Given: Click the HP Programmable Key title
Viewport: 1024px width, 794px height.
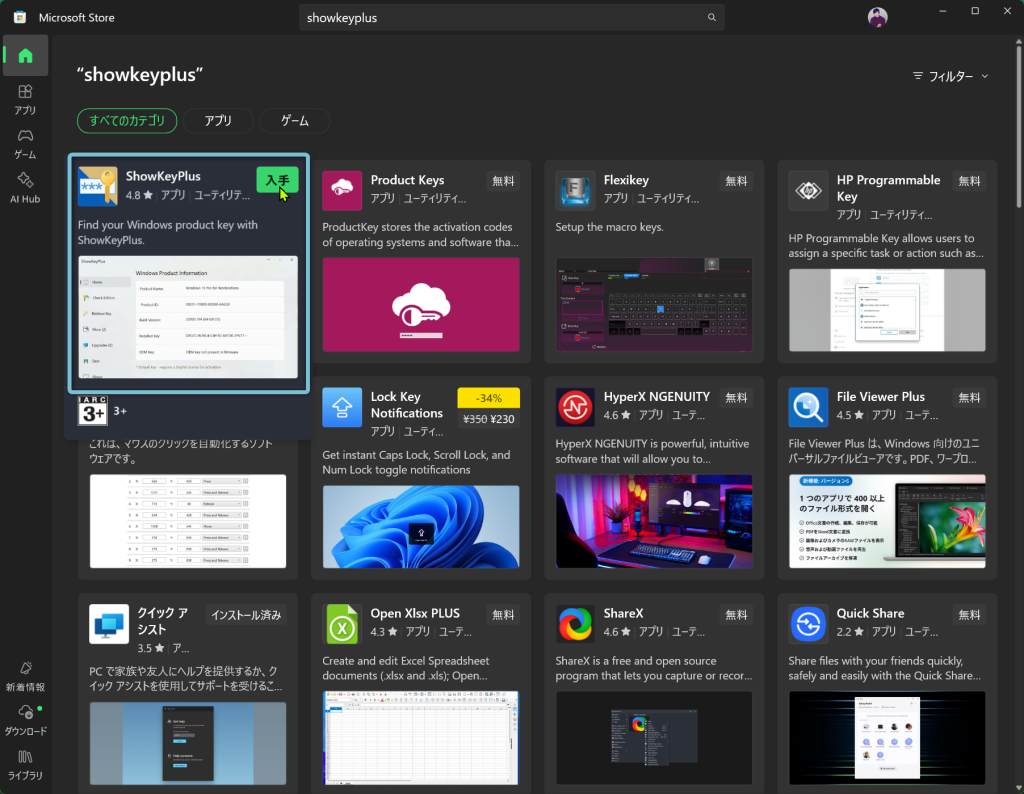Looking at the screenshot, I should [889, 188].
